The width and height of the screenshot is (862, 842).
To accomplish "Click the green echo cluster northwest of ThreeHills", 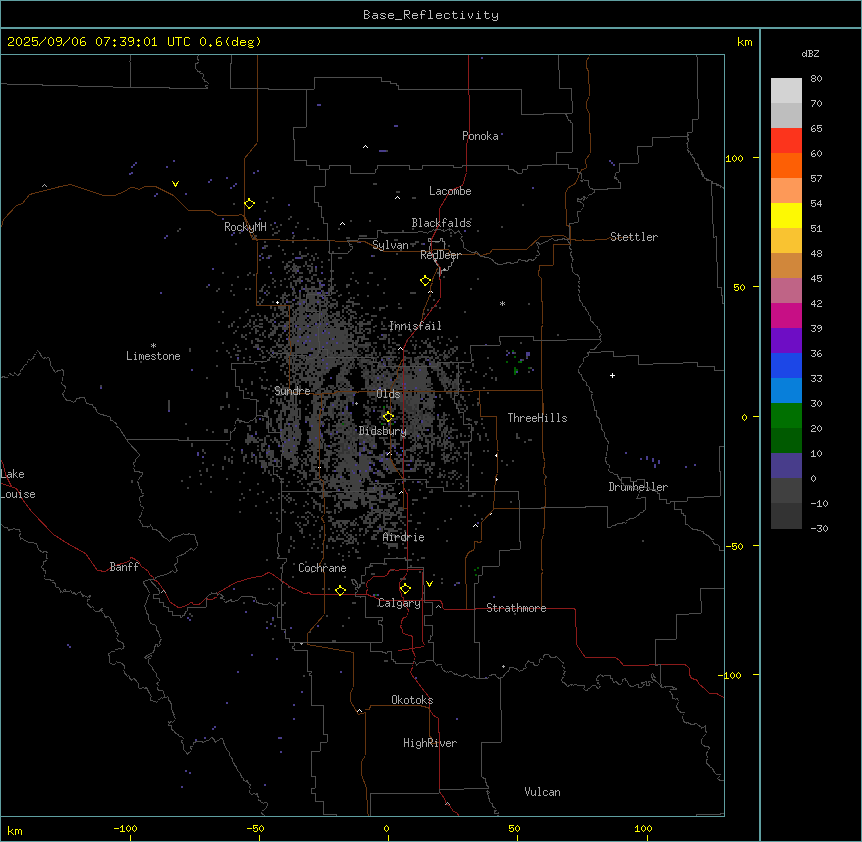I will point(517,362).
